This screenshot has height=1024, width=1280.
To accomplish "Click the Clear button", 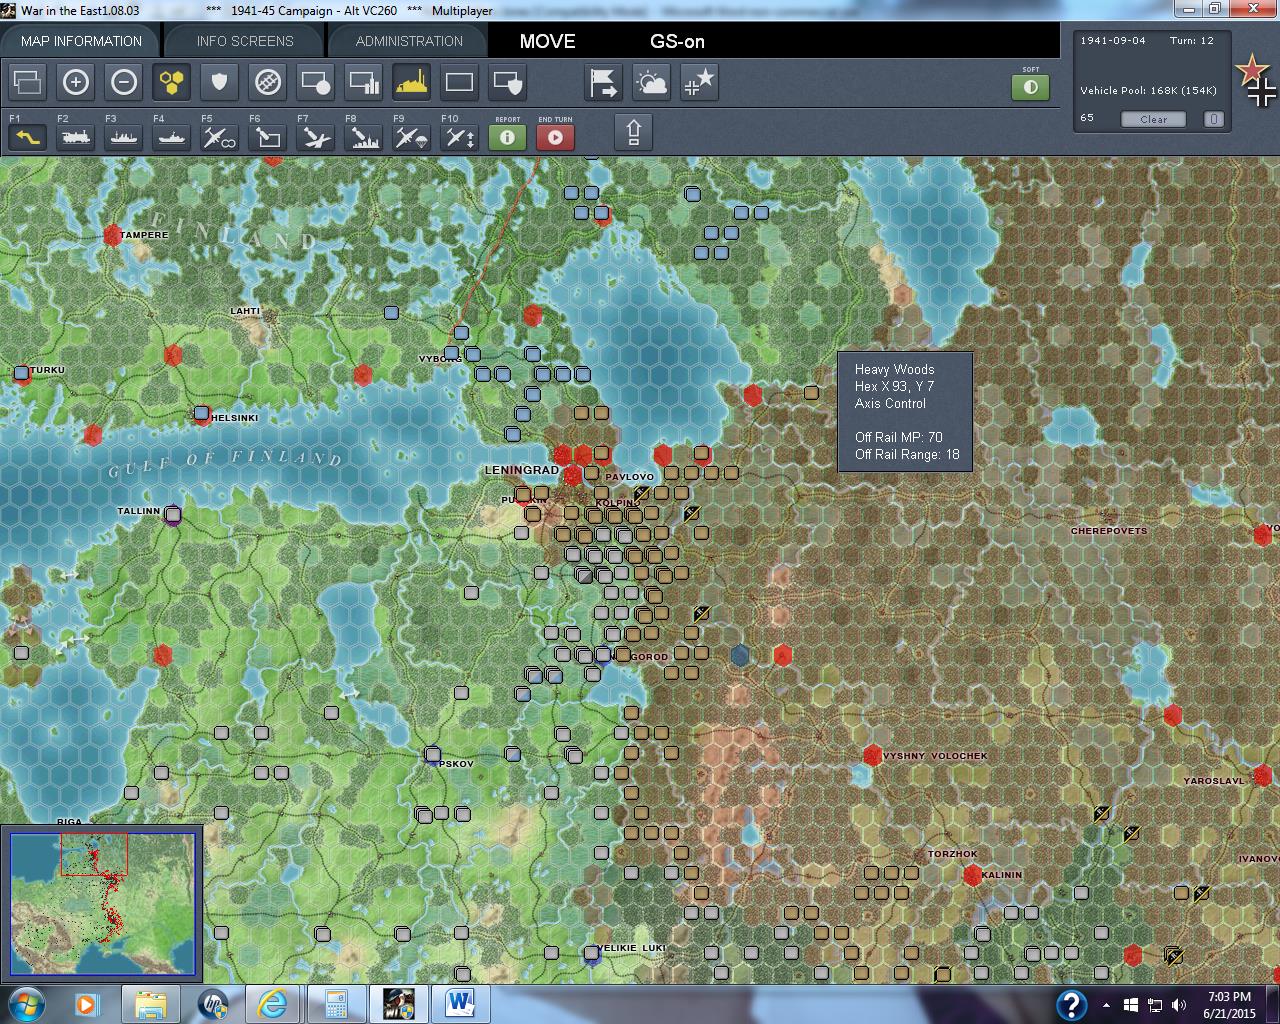I will click(1153, 119).
